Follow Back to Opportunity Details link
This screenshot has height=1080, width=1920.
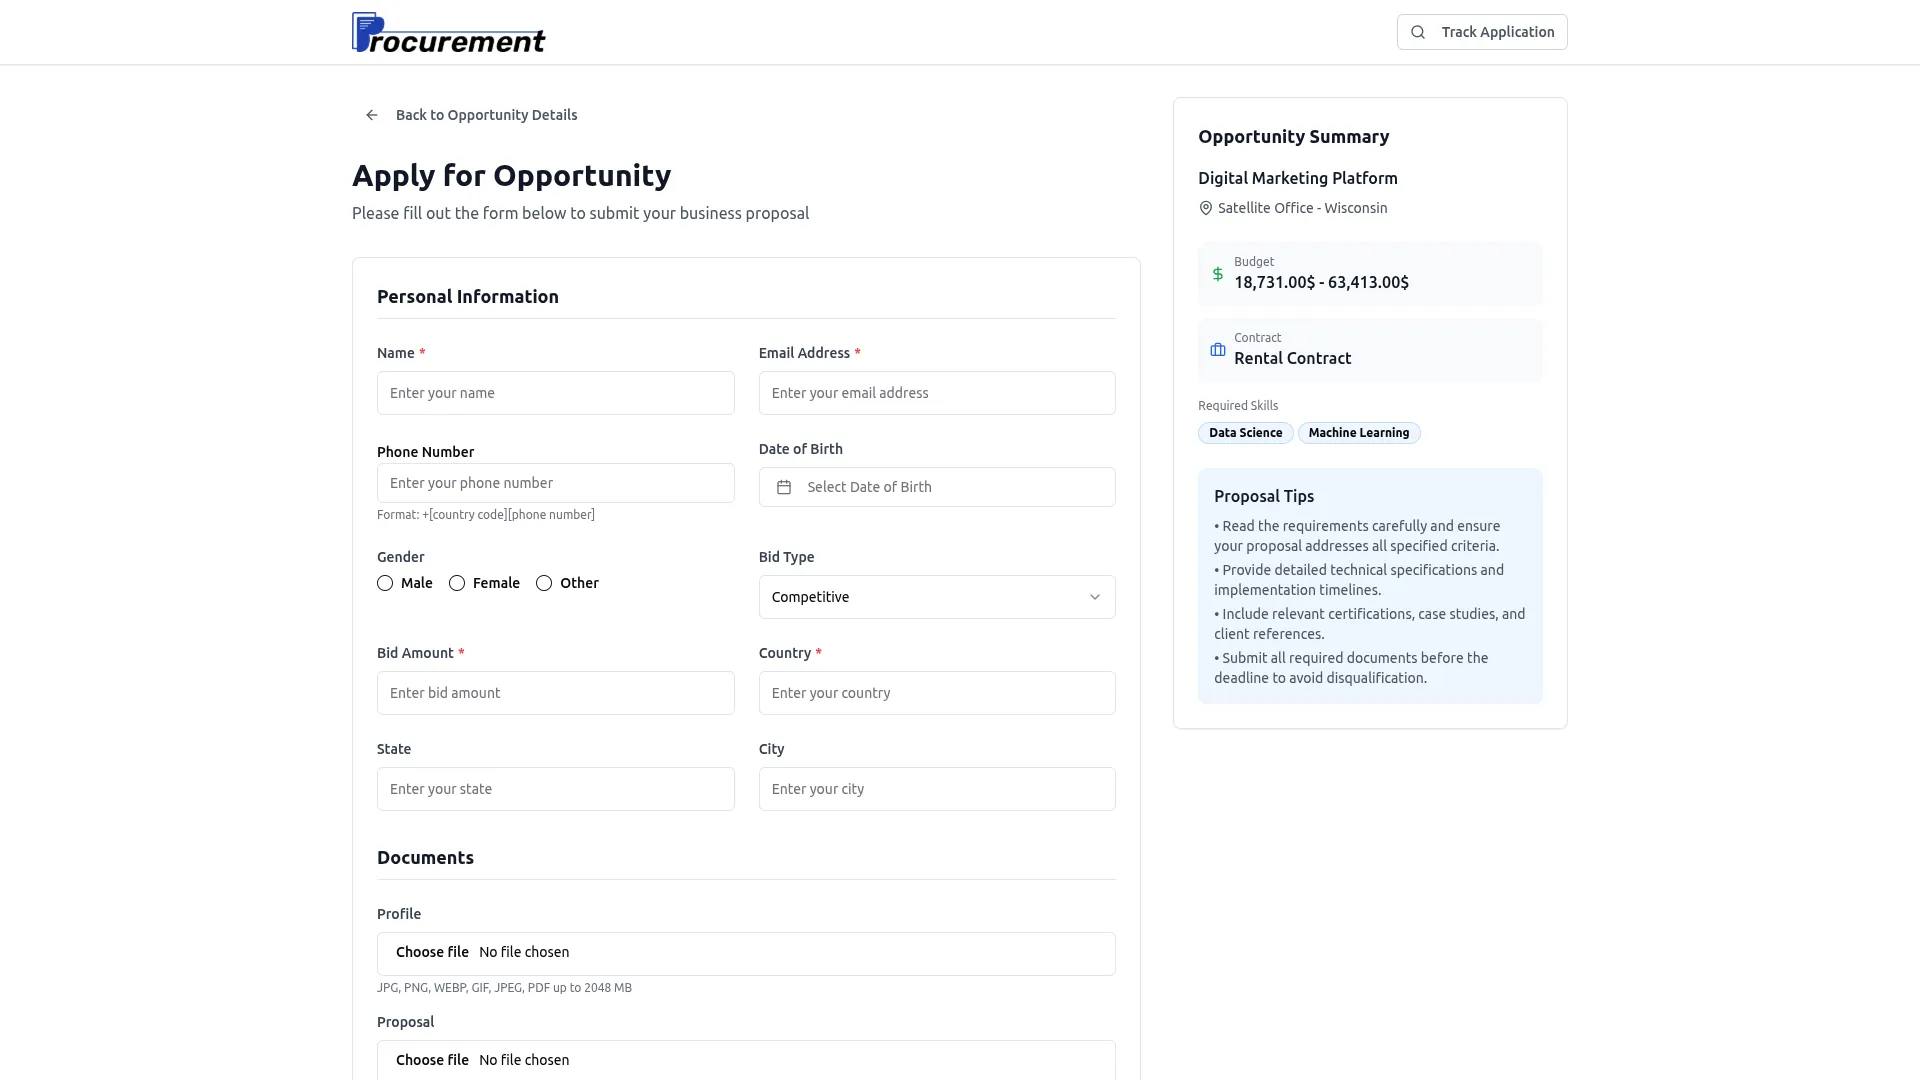pos(487,114)
